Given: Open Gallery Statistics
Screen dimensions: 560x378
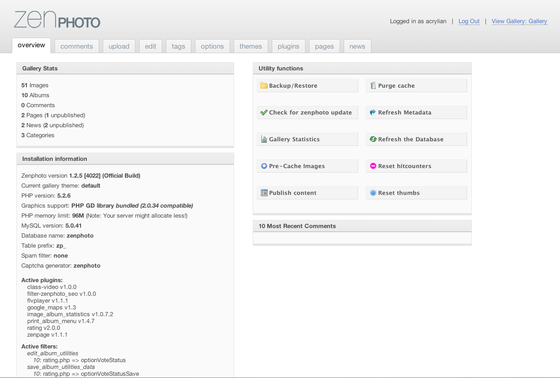Looking at the screenshot, I should (x=308, y=139).
